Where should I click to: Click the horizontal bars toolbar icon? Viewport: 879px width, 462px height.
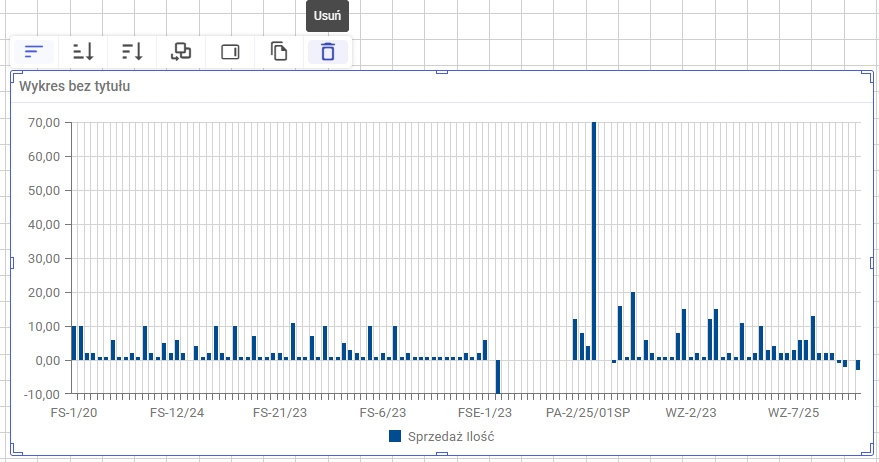click(x=34, y=52)
